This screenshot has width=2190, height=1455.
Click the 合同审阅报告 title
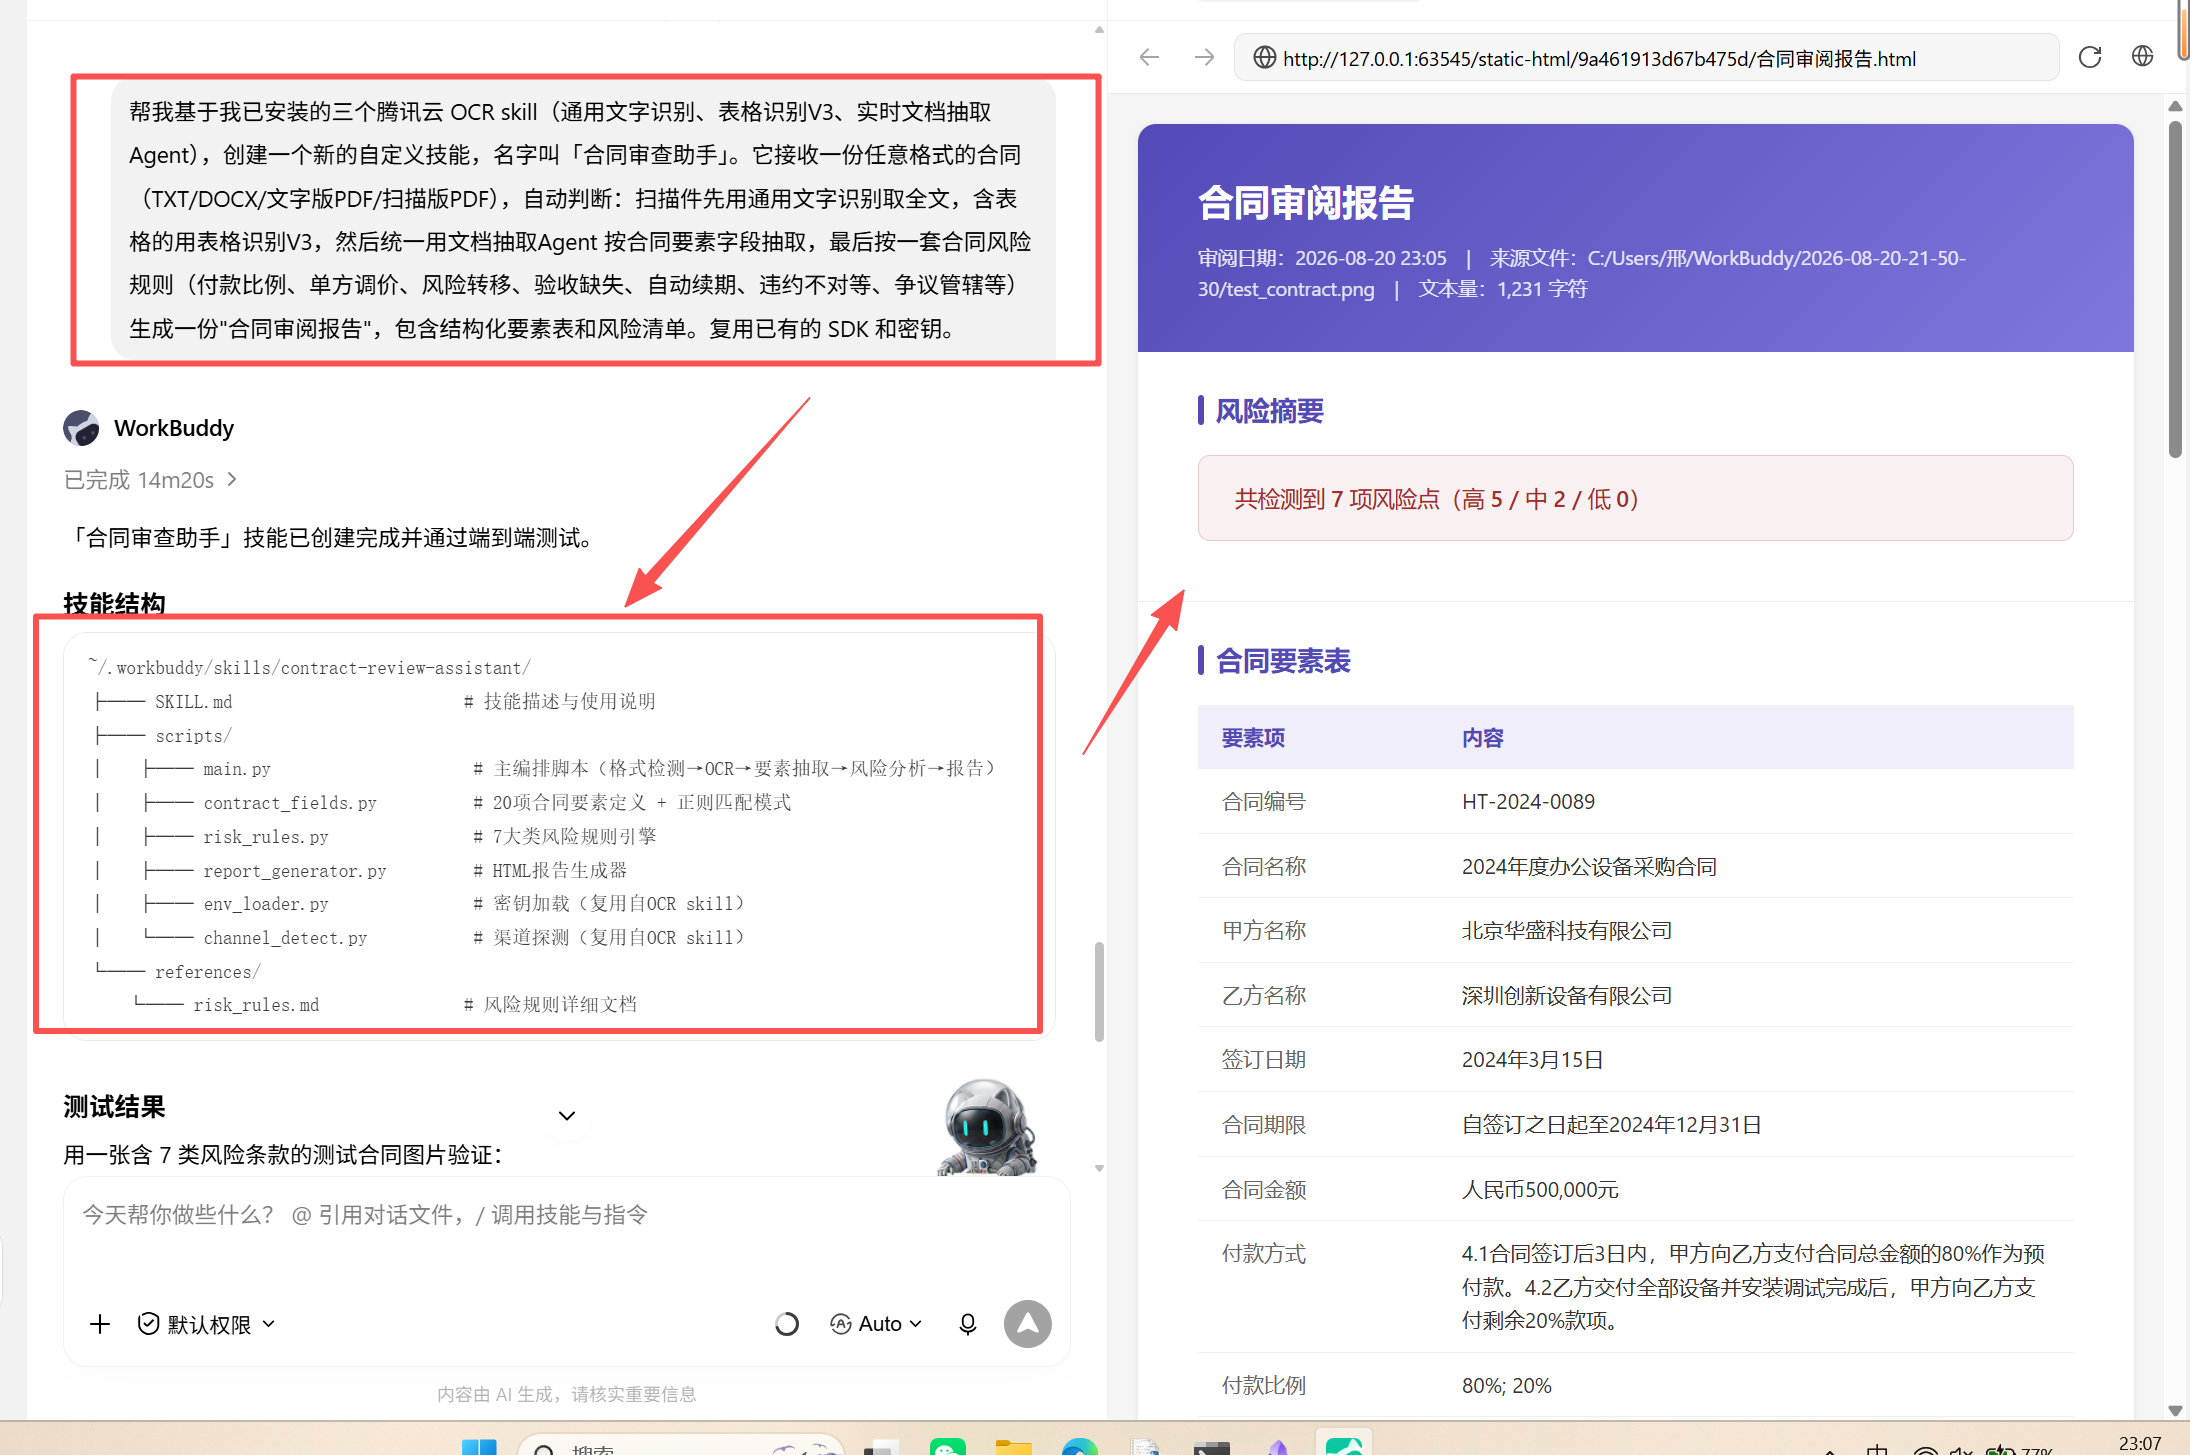click(1305, 203)
